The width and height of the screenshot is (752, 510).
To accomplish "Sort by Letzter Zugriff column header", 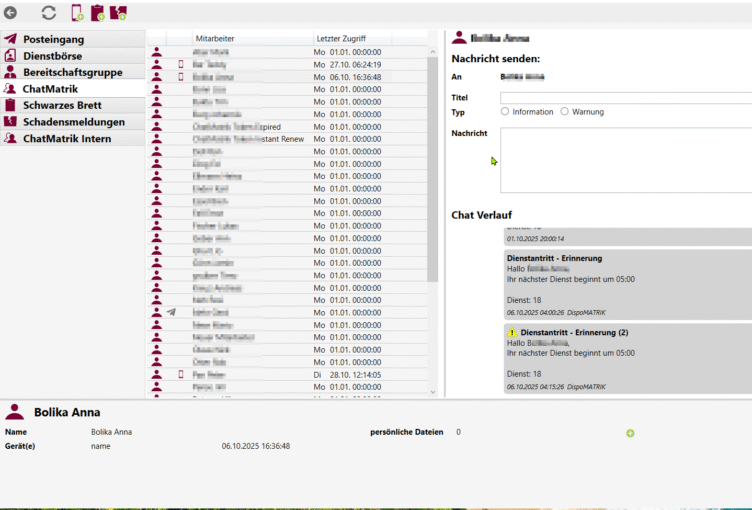I will [350, 37].
